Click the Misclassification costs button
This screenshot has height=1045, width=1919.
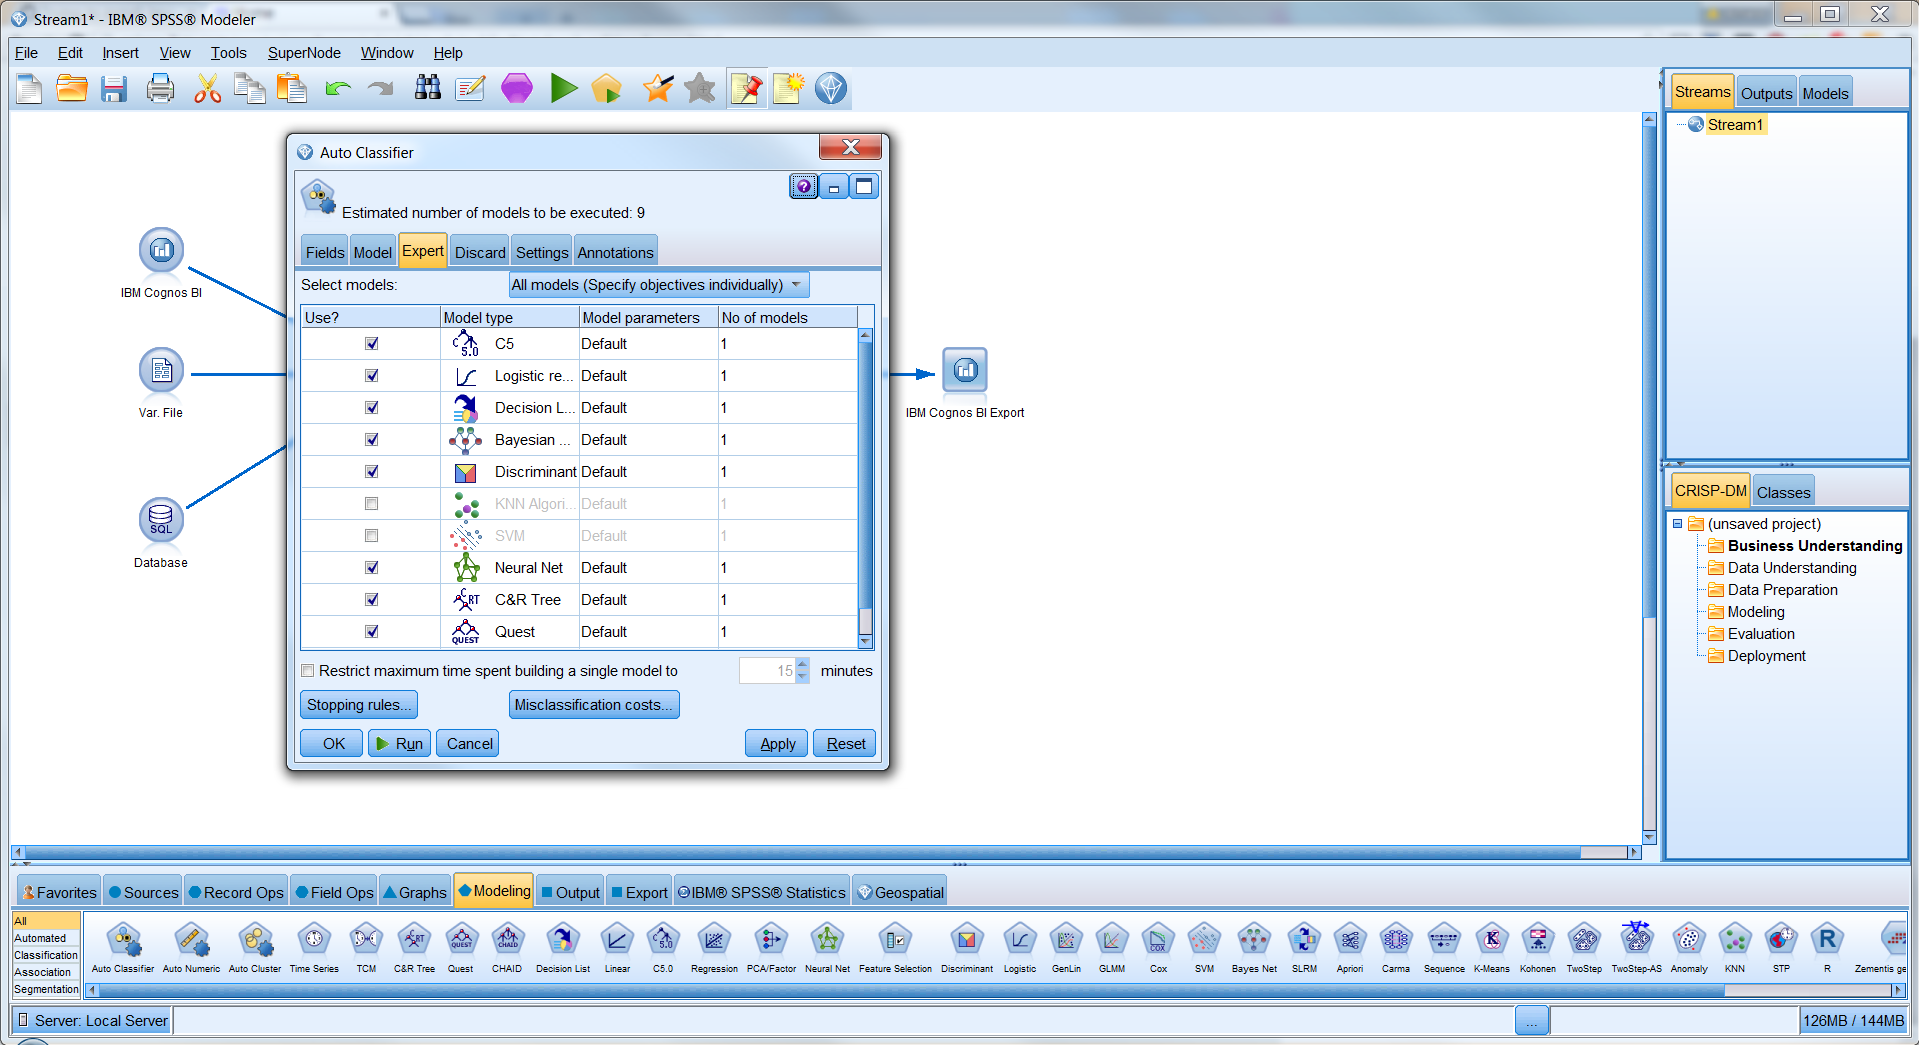(x=594, y=705)
